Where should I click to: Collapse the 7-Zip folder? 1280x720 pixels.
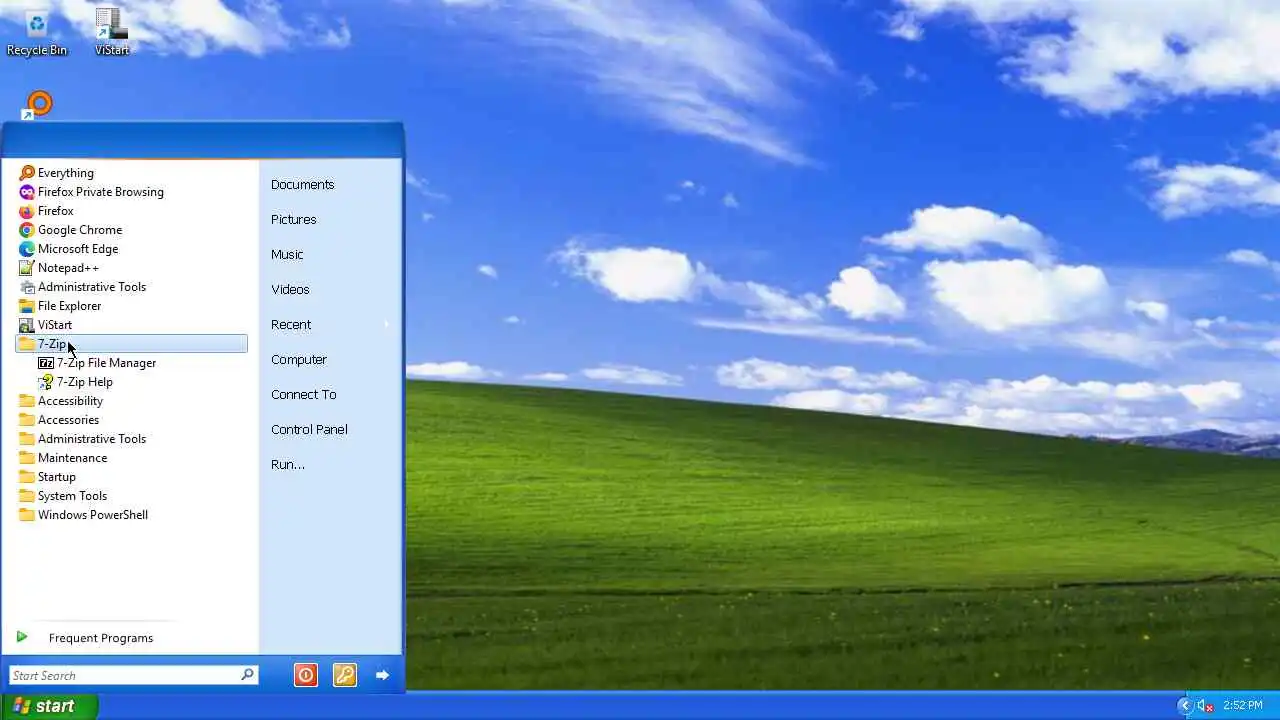click(131, 344)
